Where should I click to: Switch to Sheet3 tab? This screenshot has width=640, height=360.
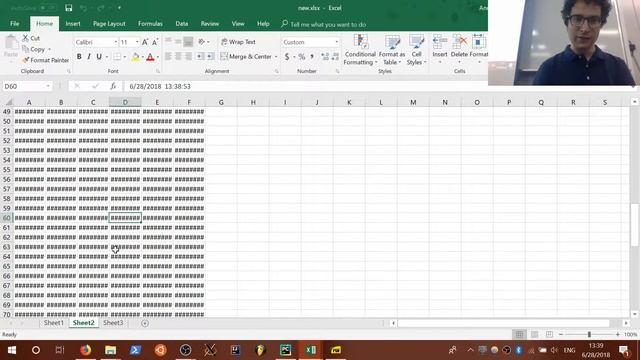tap(113, 323)
